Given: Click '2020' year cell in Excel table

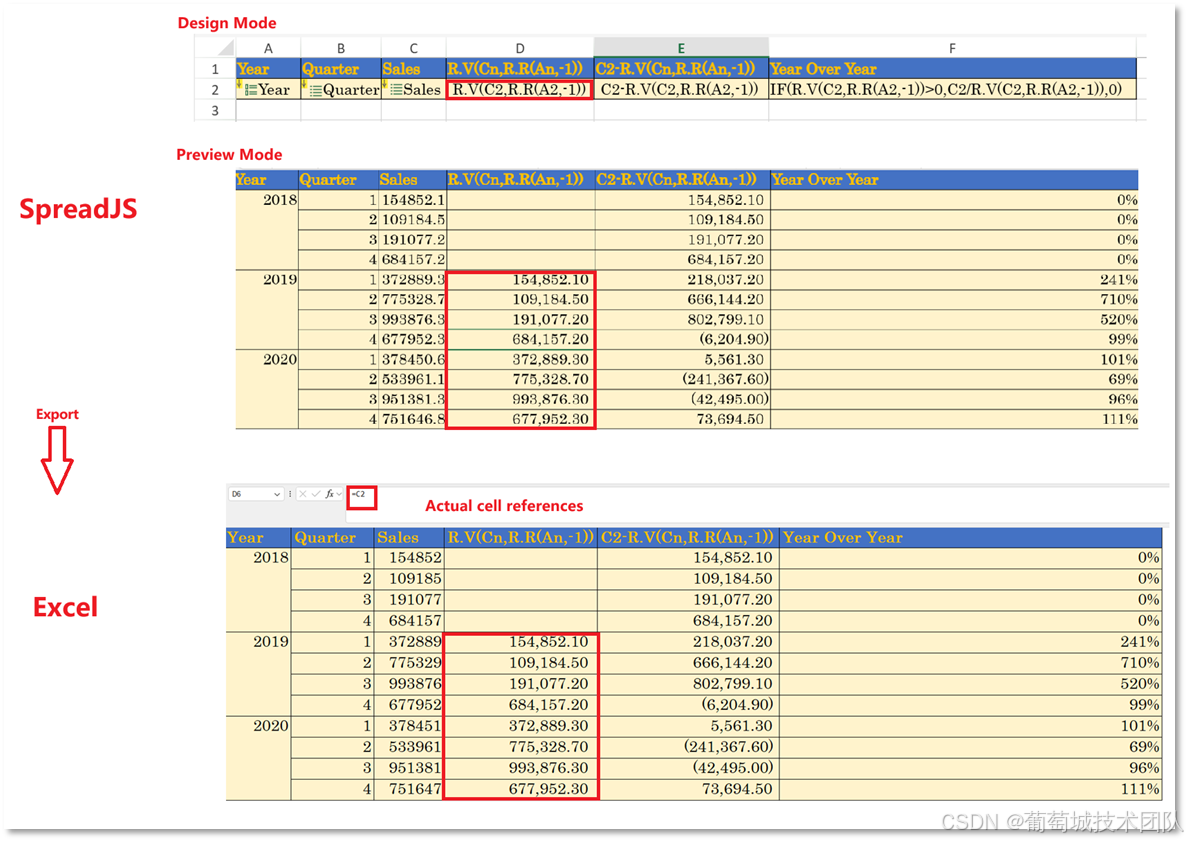Looking at the screenshot, I should [258, 757].
